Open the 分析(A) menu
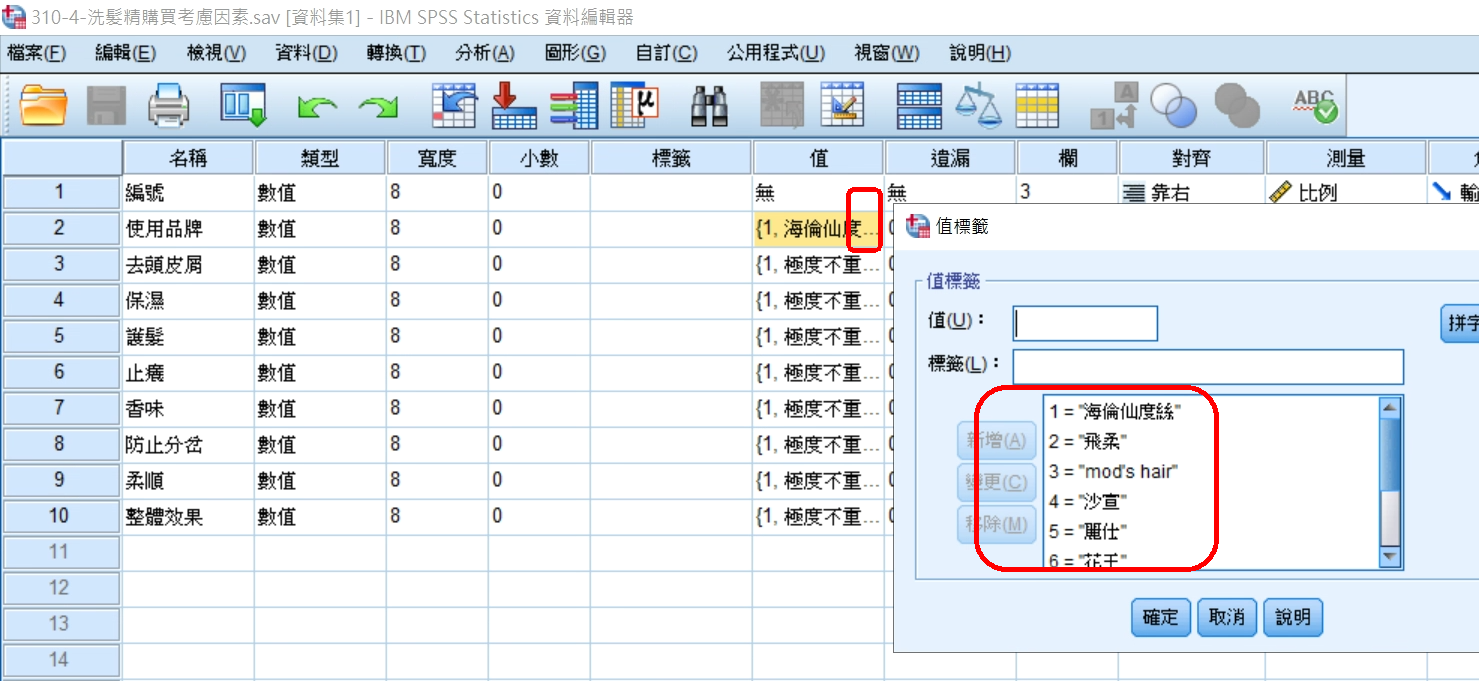1479x681 pixels. pos(484,53)
